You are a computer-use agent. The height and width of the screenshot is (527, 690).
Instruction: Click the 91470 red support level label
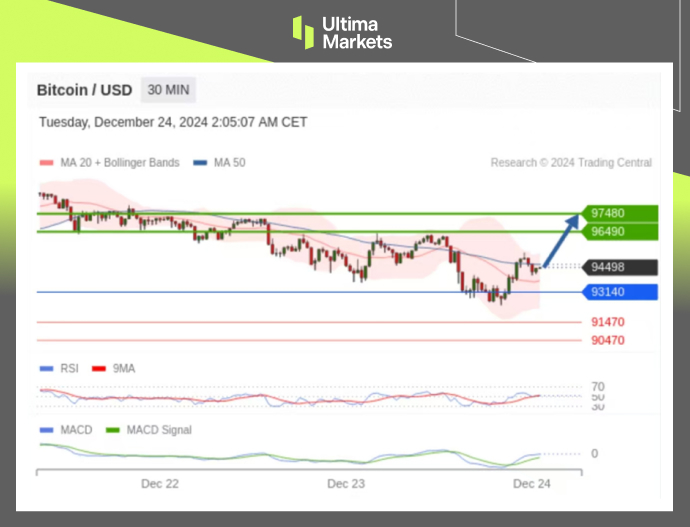click(608, 322)
